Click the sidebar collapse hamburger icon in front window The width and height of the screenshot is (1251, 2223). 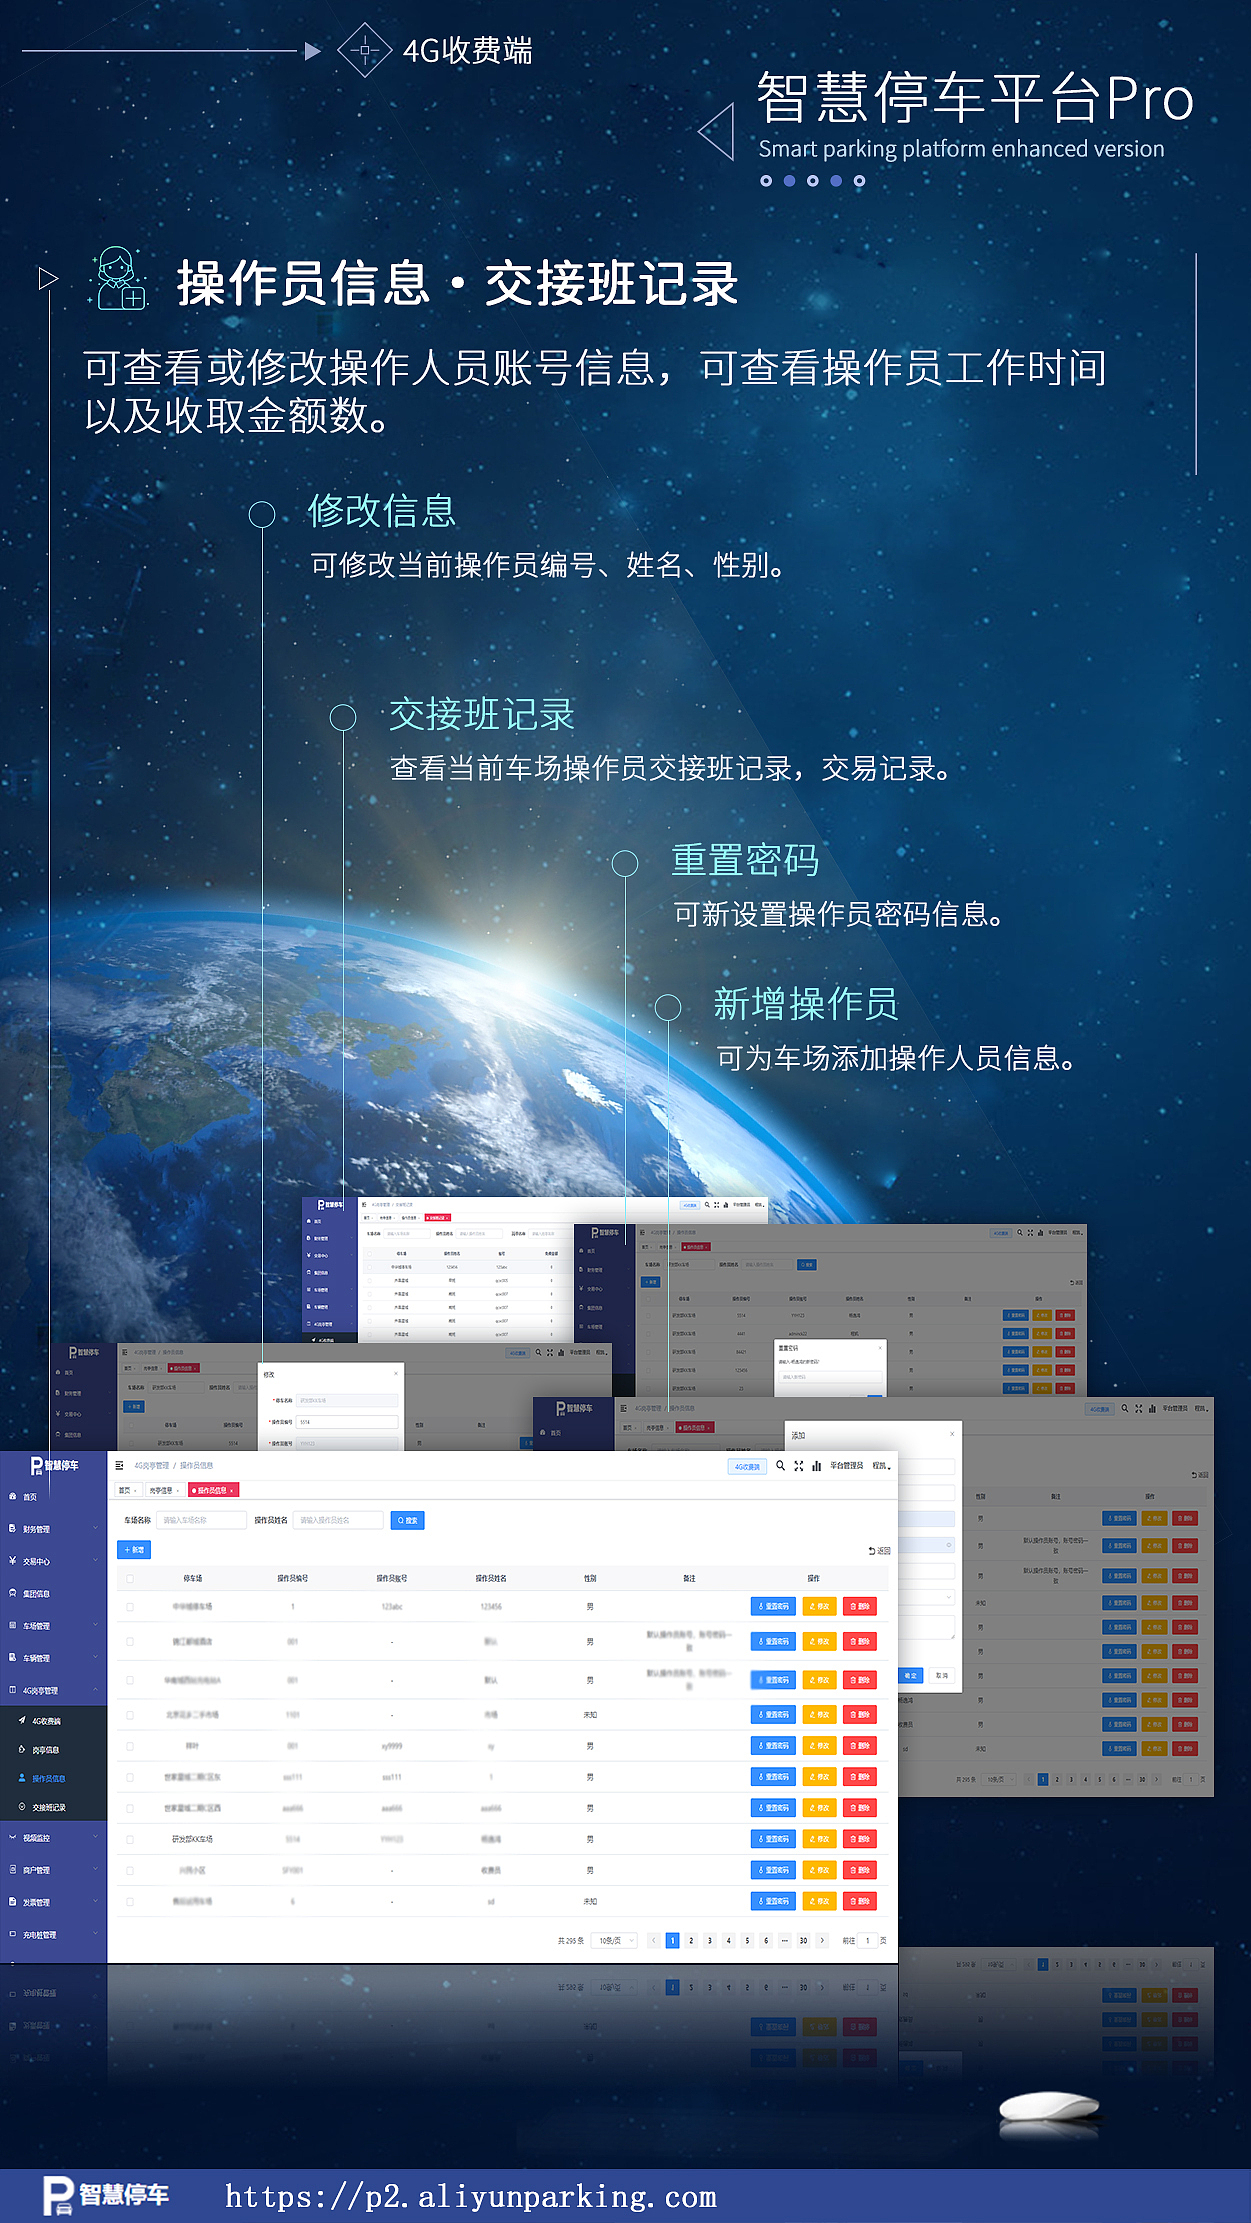(119, 1465)
